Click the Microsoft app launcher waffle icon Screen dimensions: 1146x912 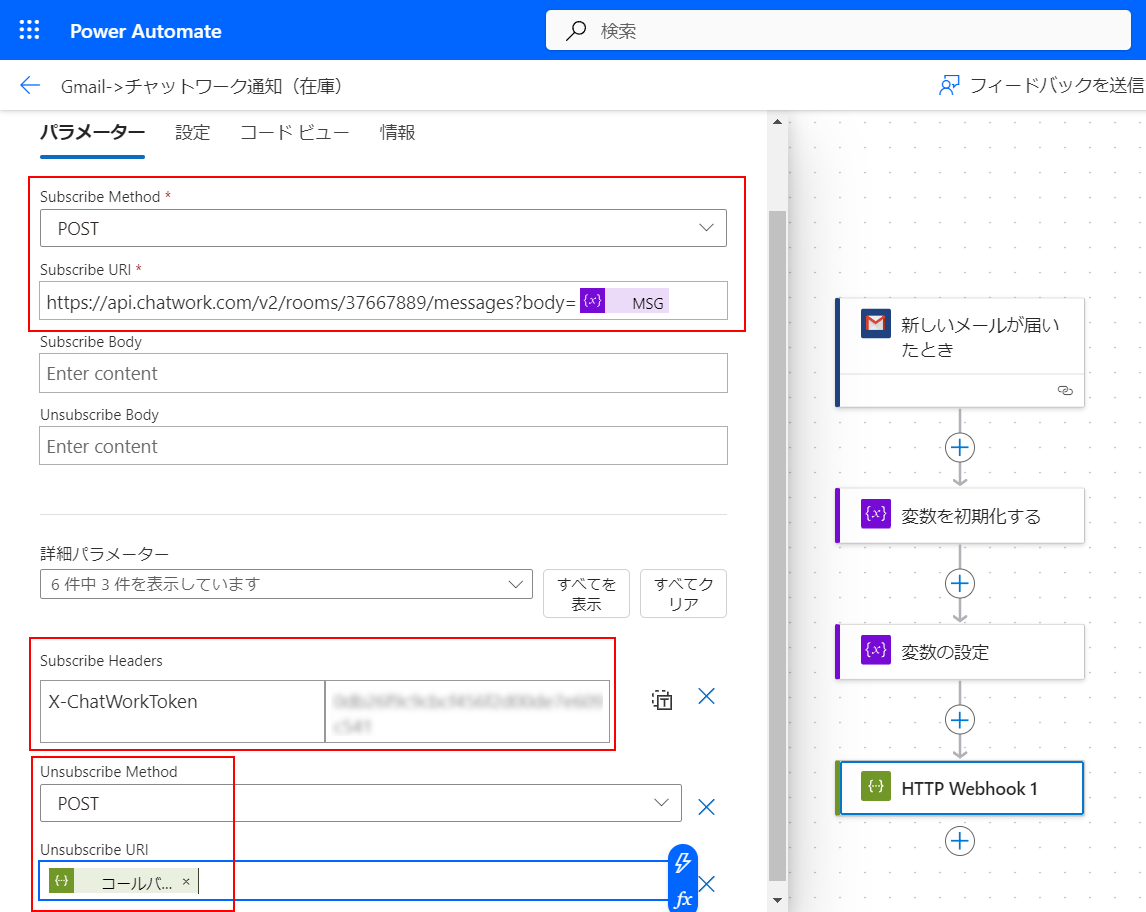point(28,29)
